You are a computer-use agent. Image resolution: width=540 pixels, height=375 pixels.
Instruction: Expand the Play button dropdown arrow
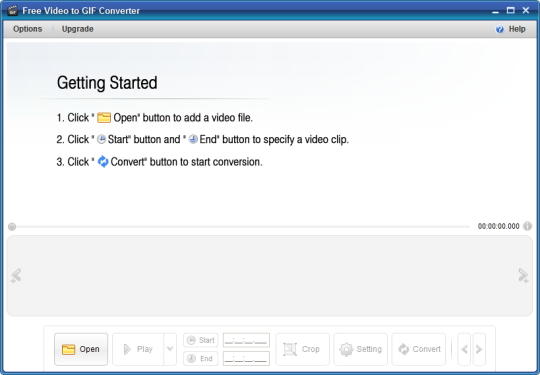[170, 349]
